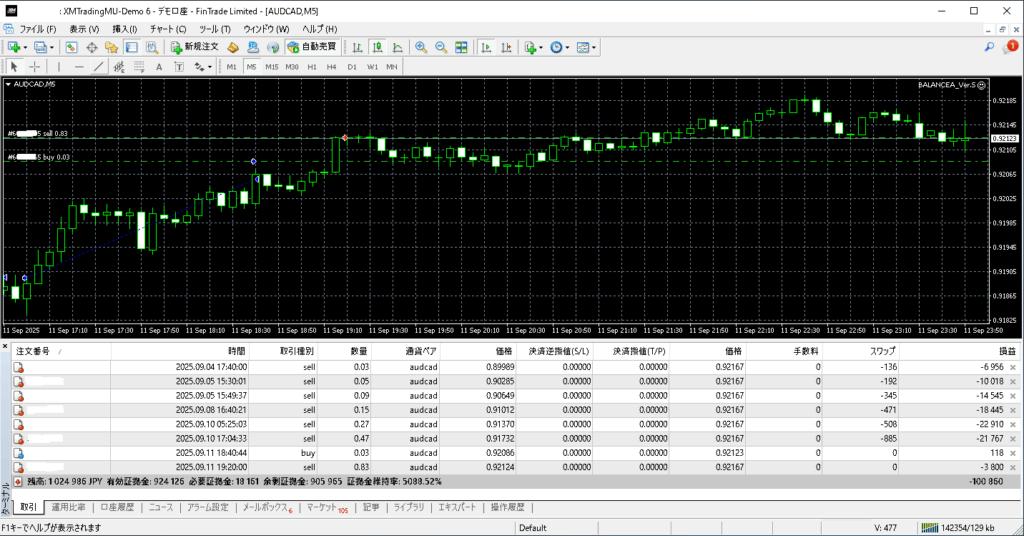The image size is (1024, 536).
Task: Click the zoom out magnifier icon
Action: (x=441, y=47)
